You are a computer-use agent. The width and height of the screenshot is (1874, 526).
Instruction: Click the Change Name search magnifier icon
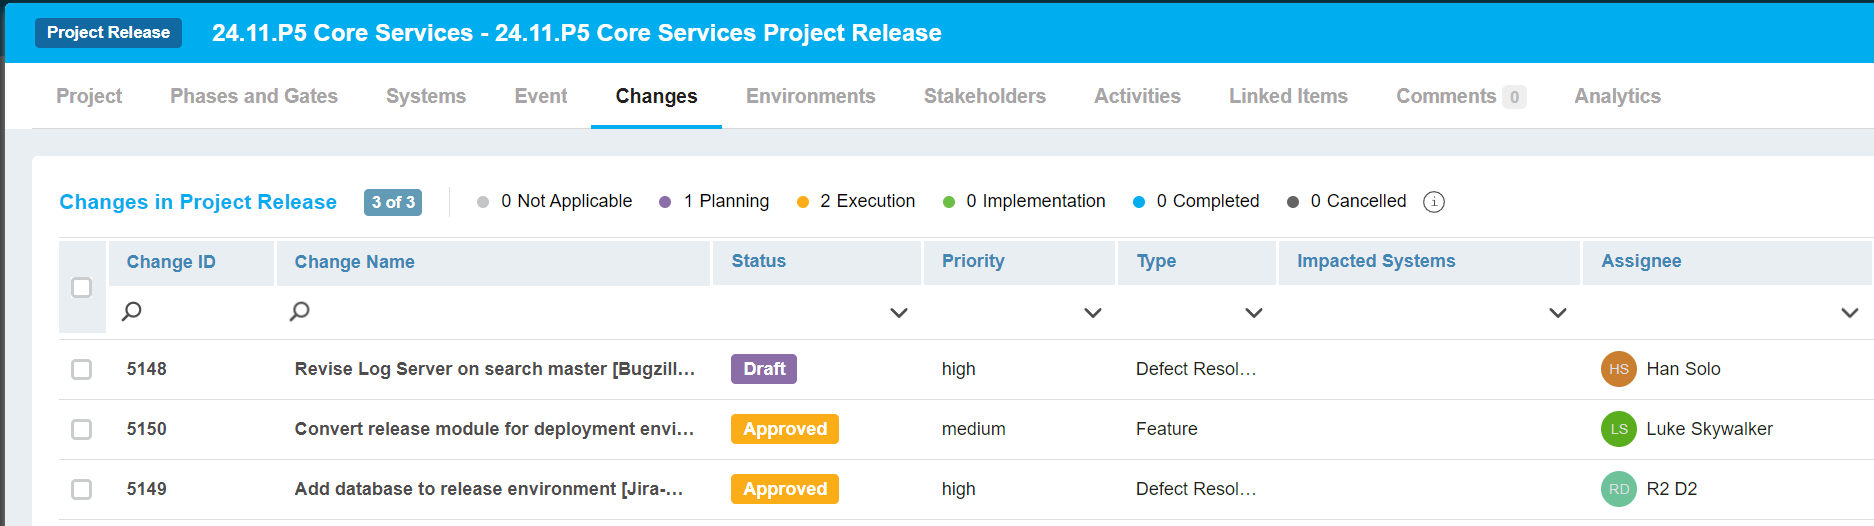299,312
